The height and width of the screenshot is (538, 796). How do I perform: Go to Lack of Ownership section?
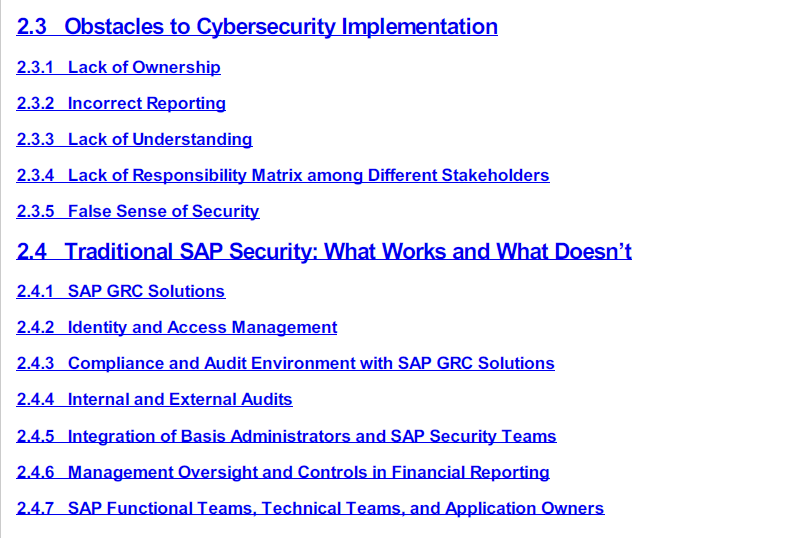click(x=144, y=68)
